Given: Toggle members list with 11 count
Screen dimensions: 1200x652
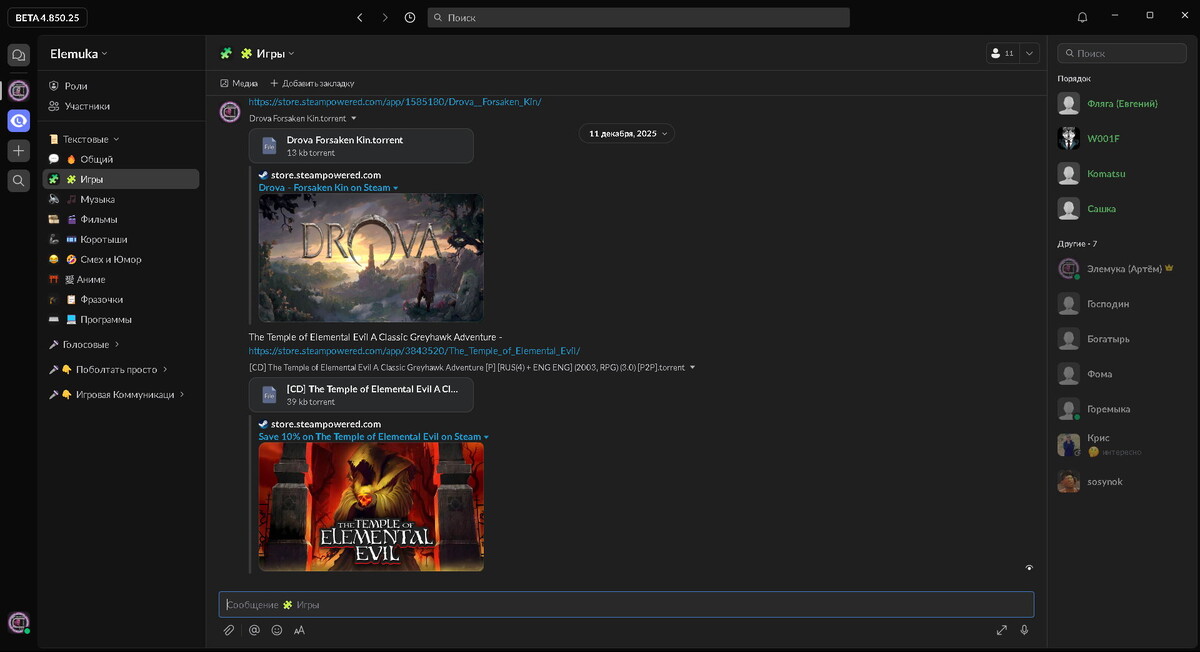Looking at the screenshot, I should click(x=1001, y=53).
